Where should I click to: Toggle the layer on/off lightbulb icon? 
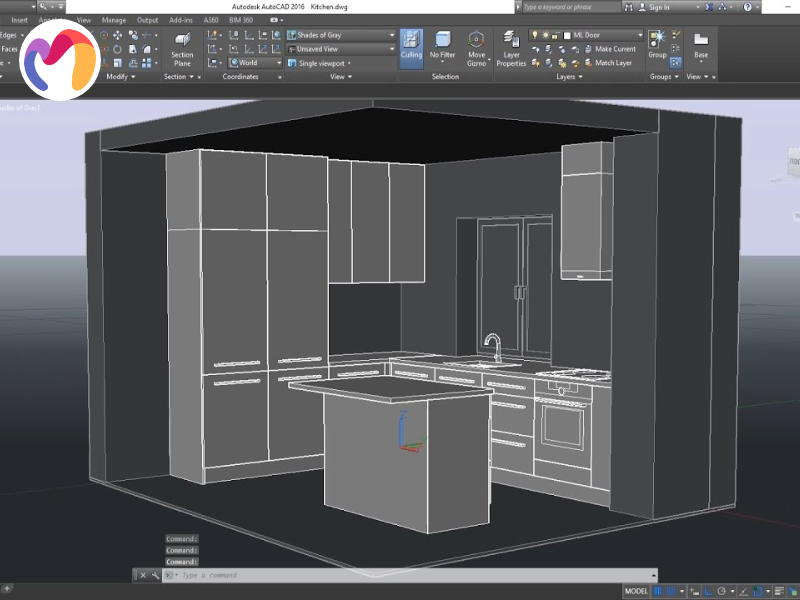point(534,35)
